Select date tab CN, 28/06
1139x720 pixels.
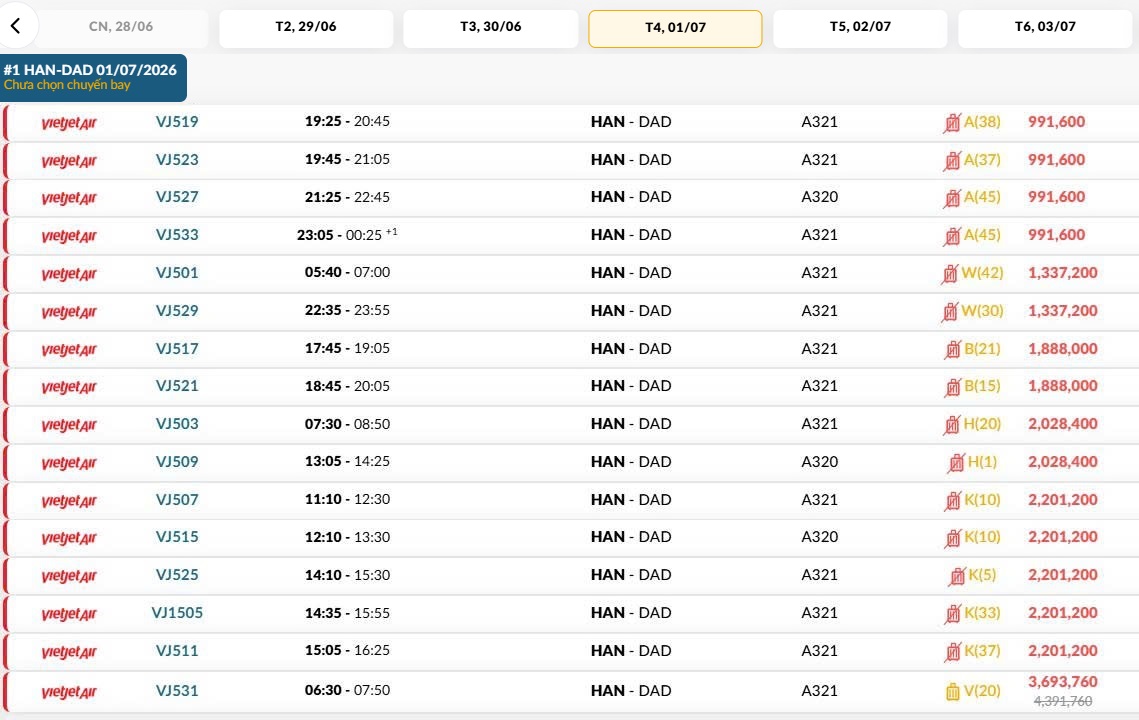coord(121,27)
